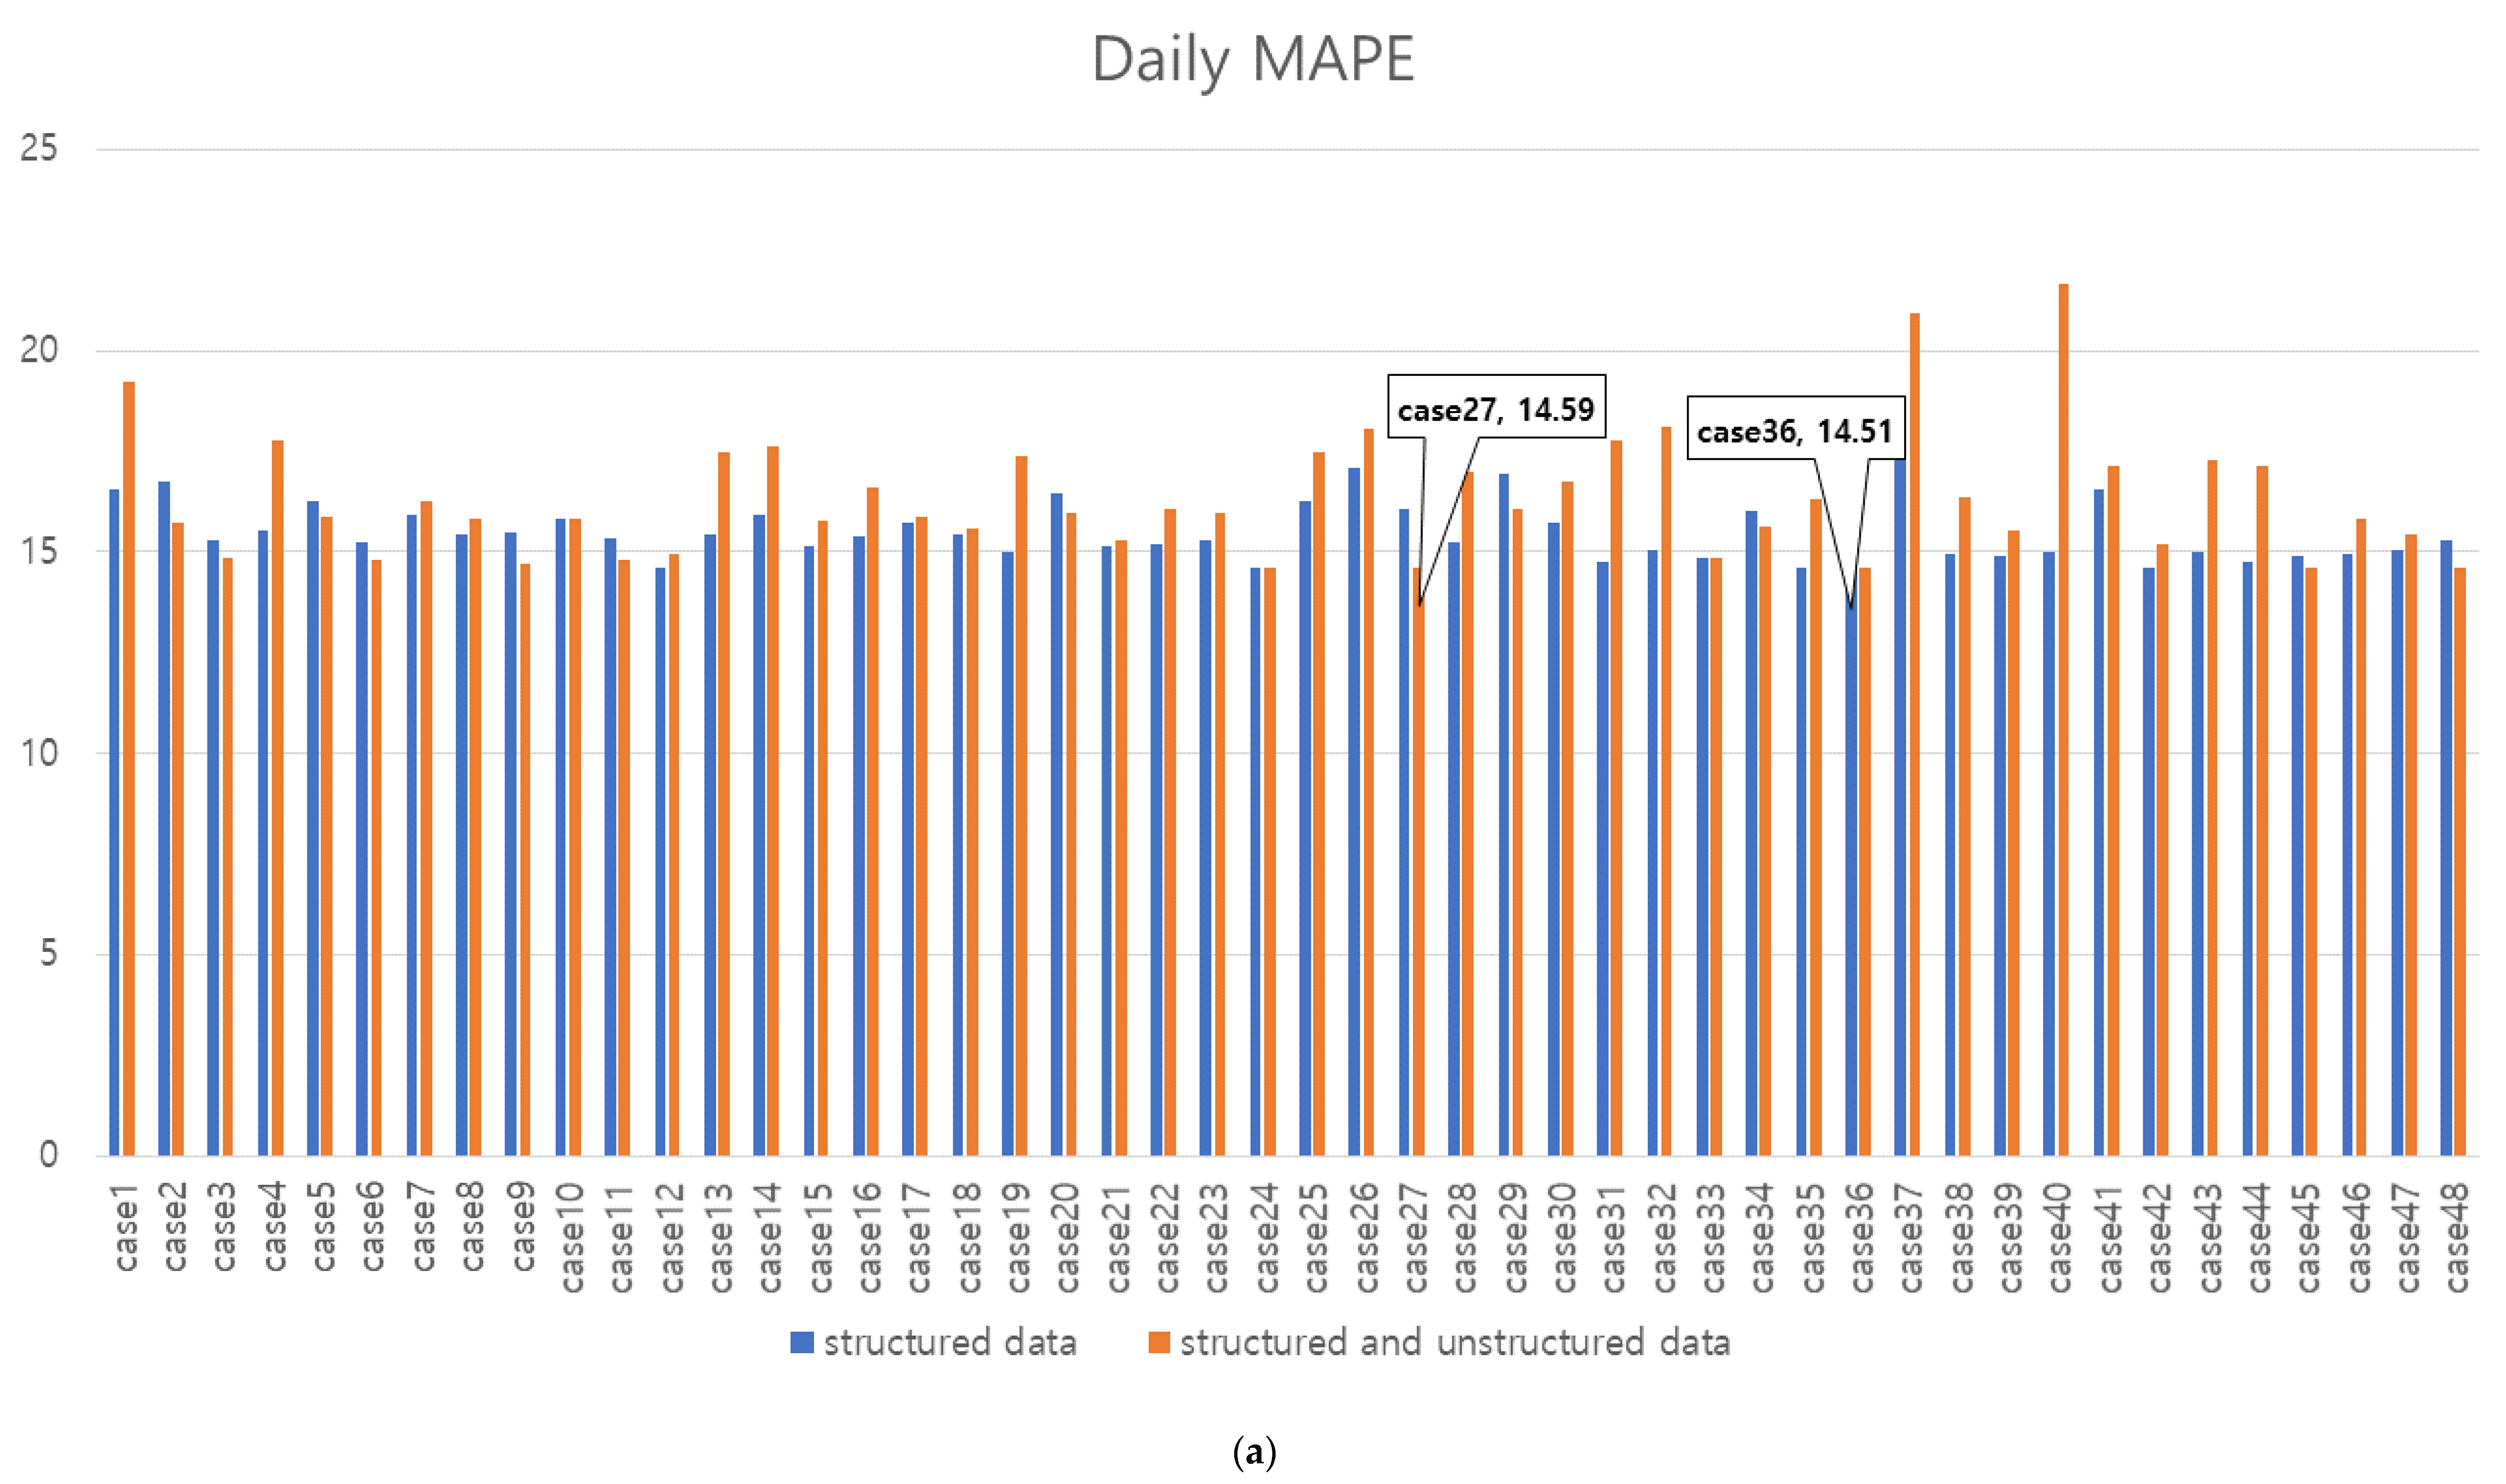Click the y-axis value 10

tap(39, 753)
